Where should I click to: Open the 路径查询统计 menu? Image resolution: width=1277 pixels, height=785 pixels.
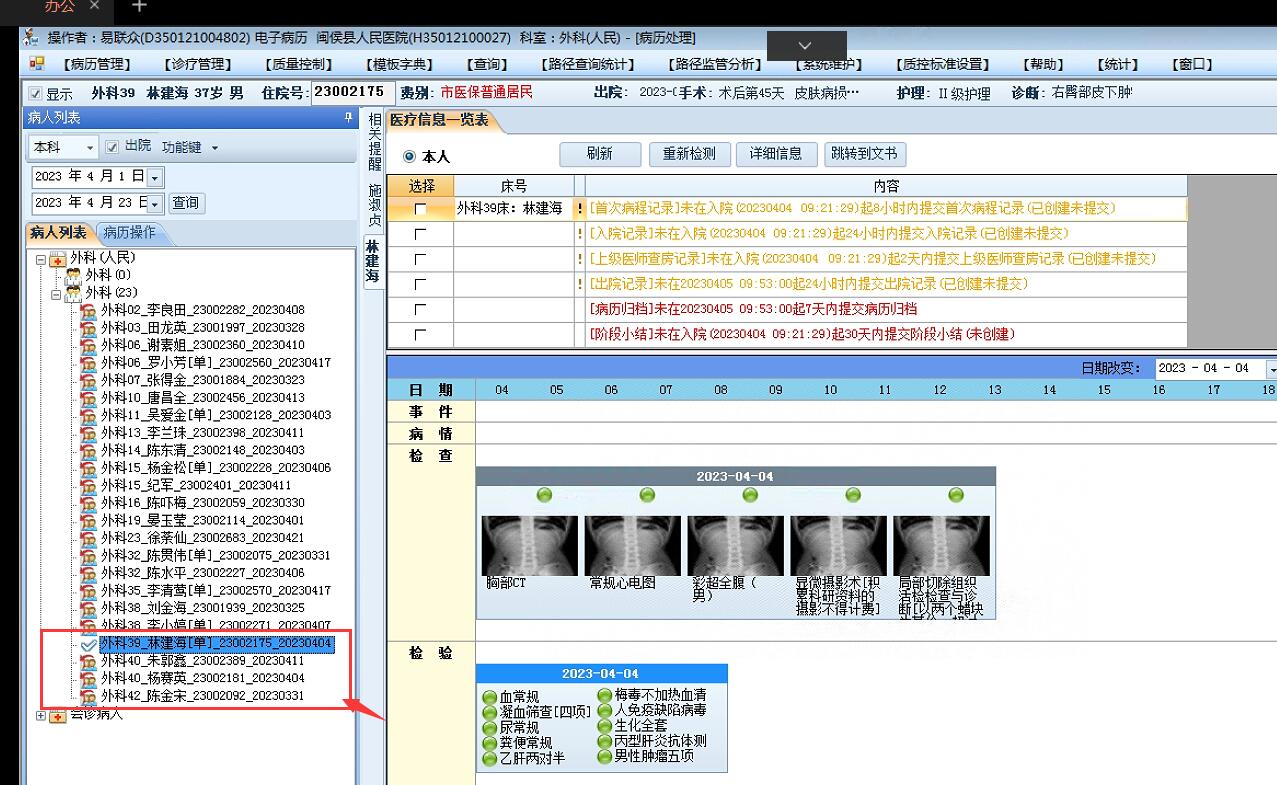pos(588,64)
